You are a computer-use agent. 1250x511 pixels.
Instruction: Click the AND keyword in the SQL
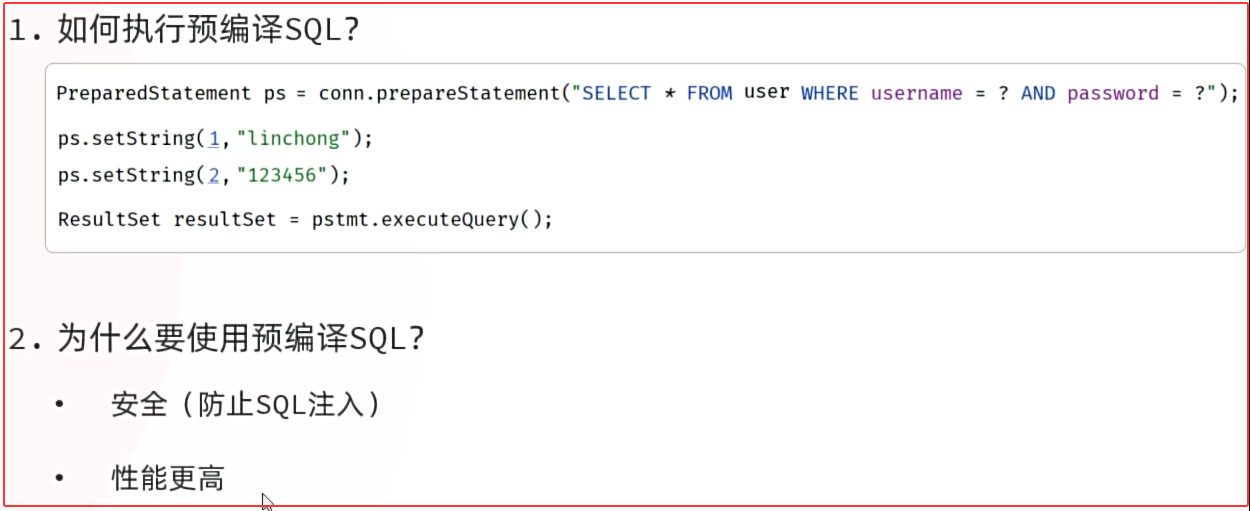tap(1037, 94)
